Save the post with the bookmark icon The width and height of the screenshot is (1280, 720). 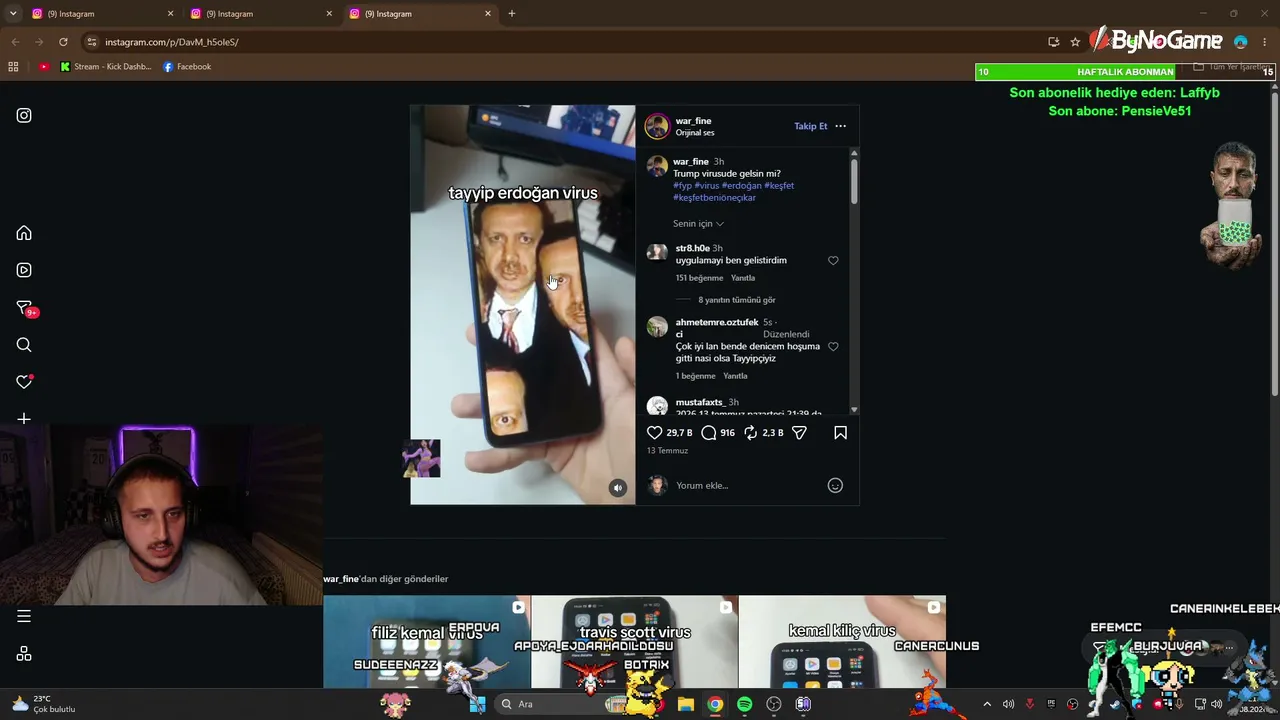coord(840,433)
